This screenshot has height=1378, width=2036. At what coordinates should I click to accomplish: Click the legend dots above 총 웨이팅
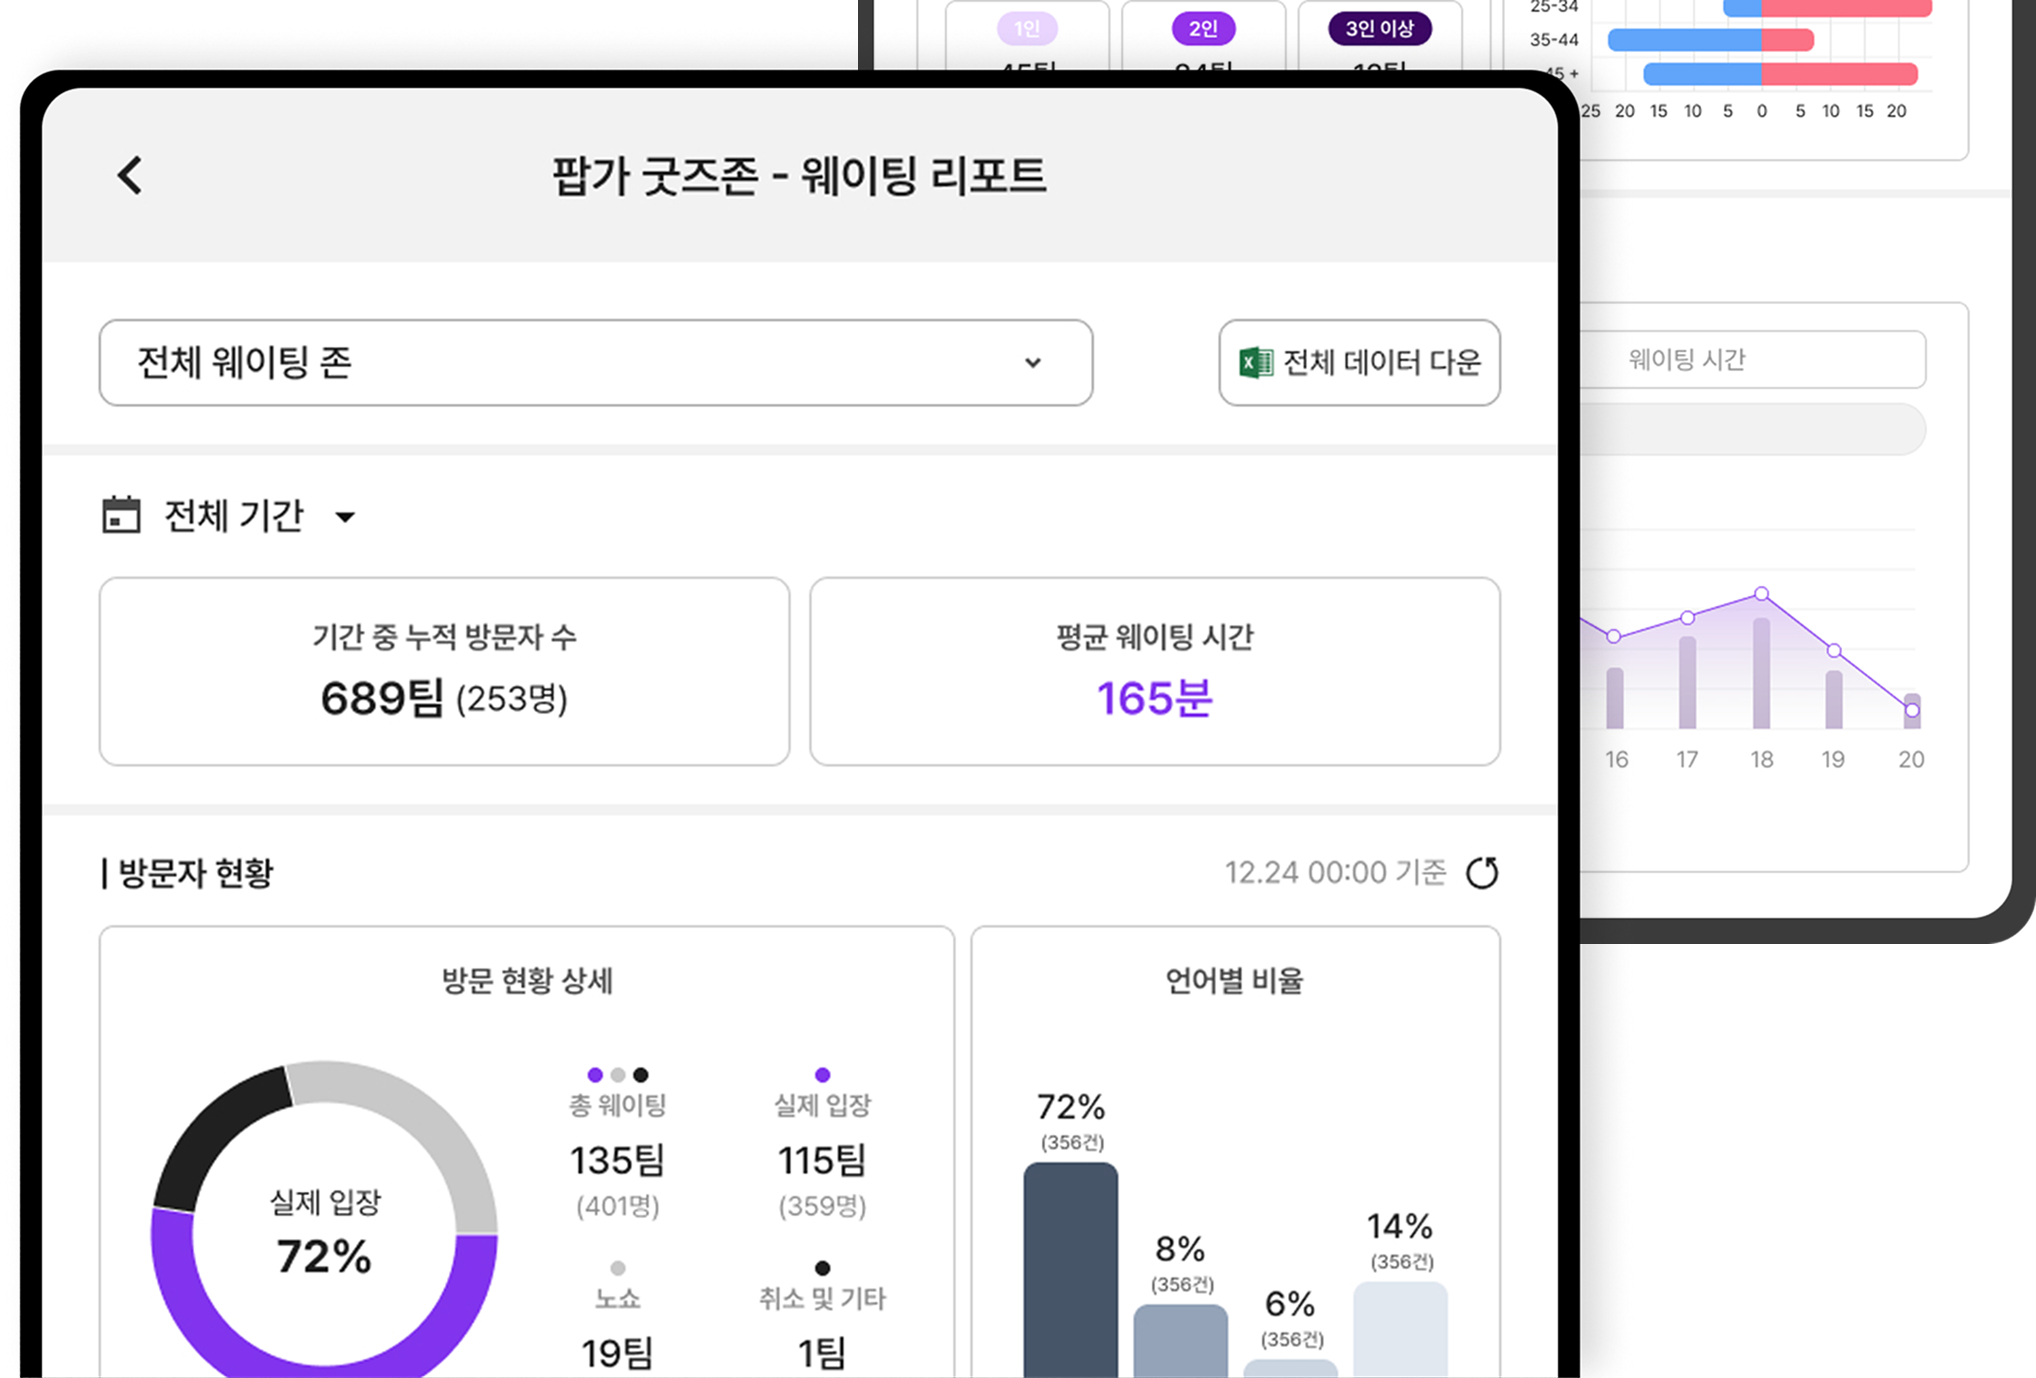click(617, 1075)
